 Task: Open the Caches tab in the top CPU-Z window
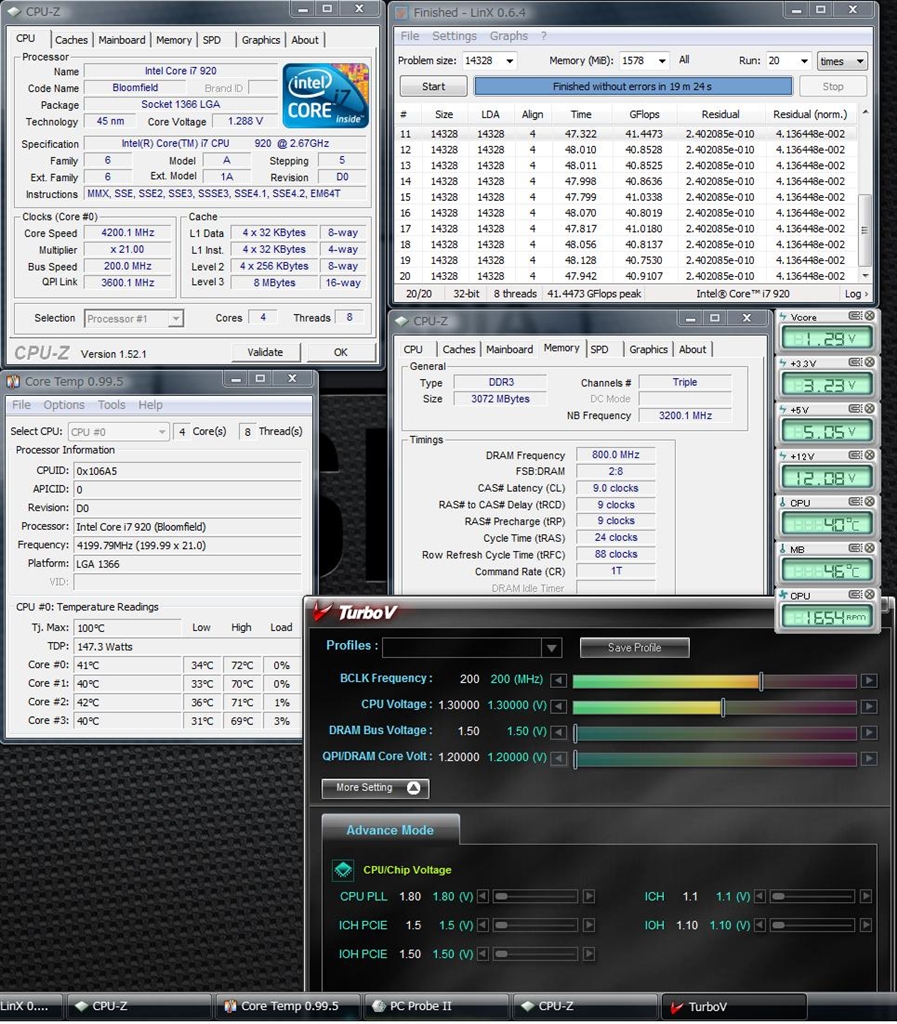click(71, 40)
